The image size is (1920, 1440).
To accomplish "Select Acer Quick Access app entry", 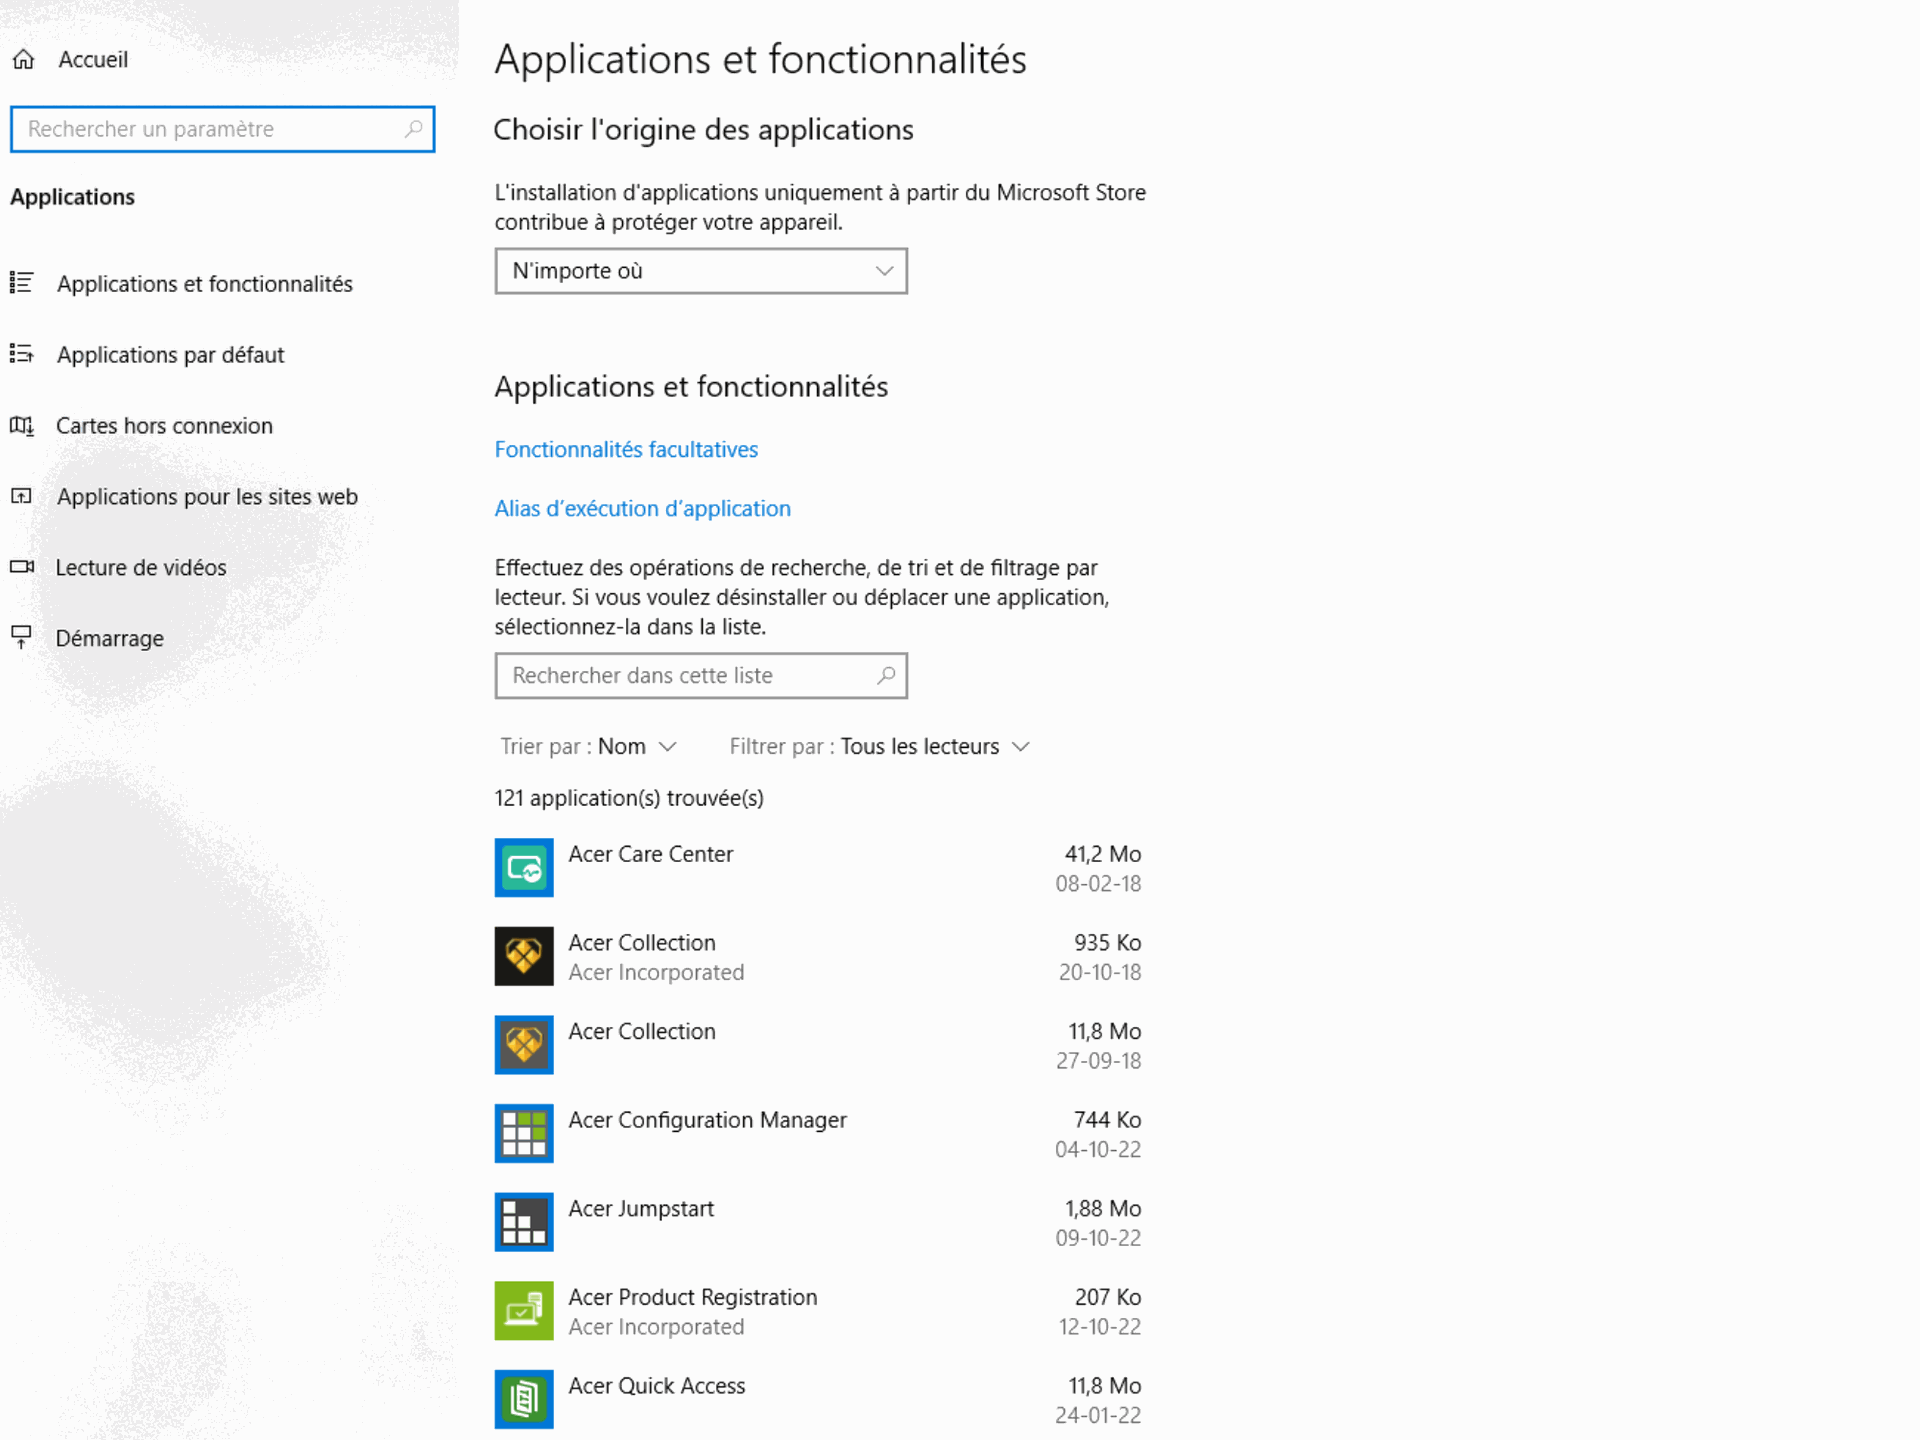I will 819,1399.
